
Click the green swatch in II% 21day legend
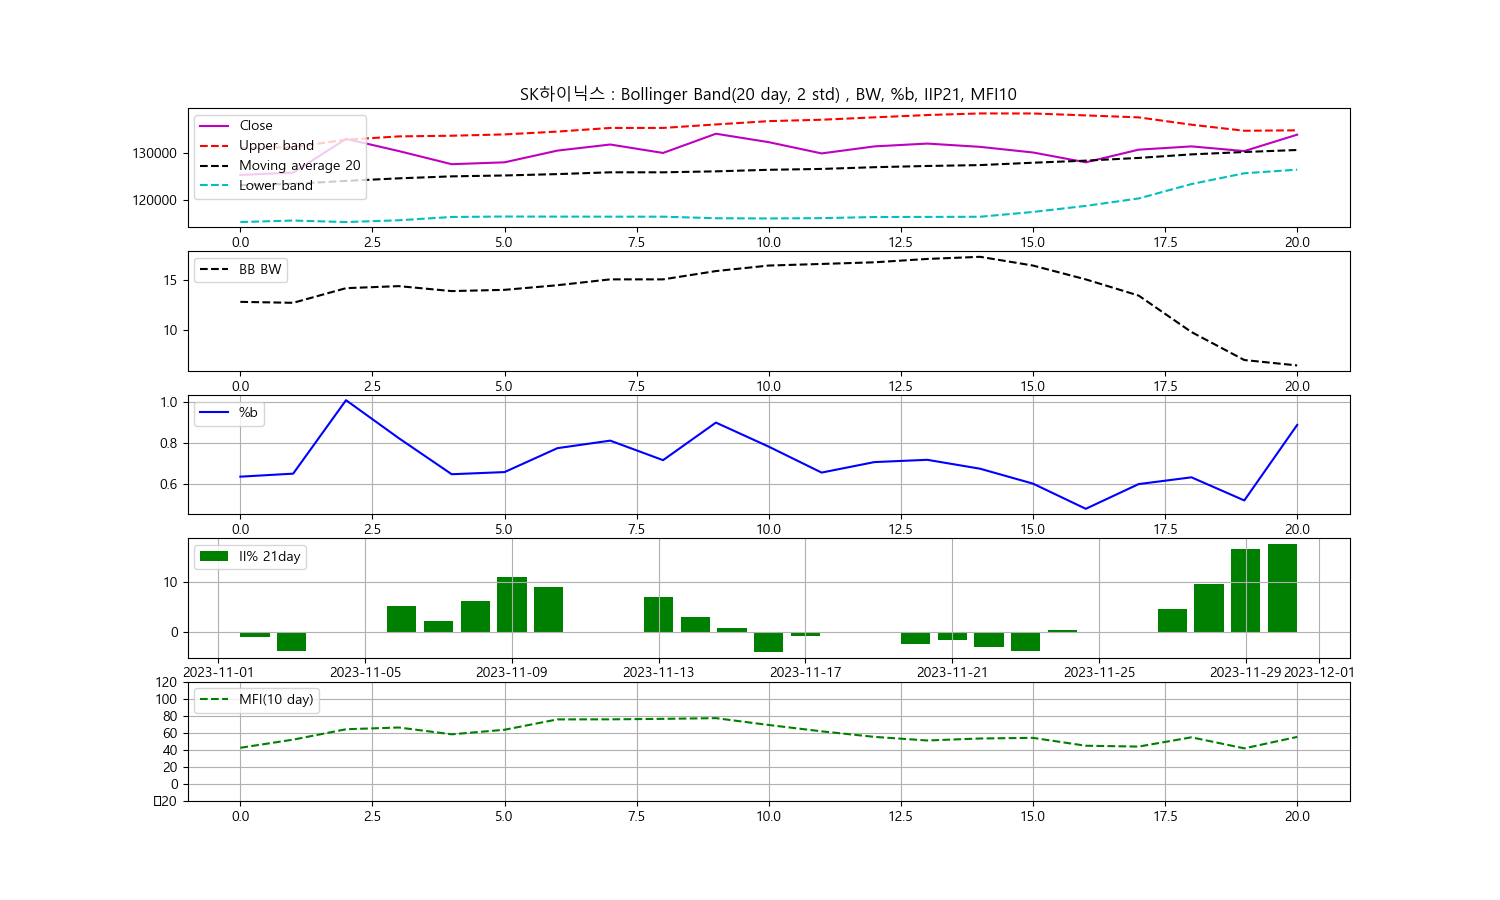click(214, 557)
